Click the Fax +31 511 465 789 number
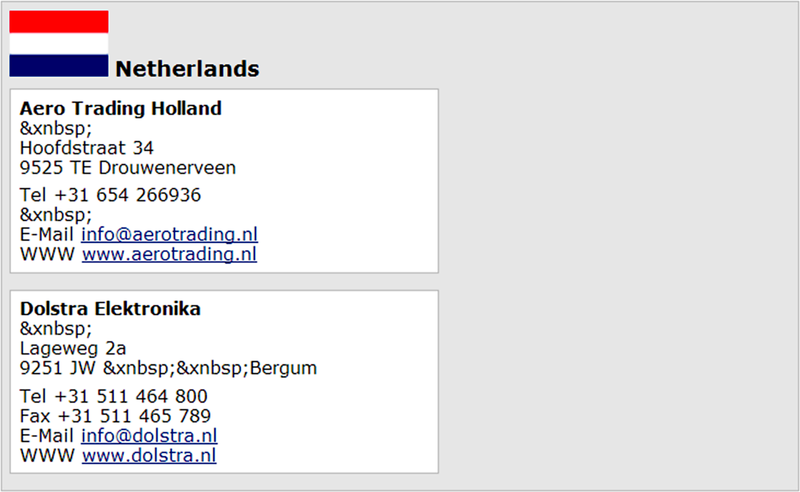The width and height of the screenshot is (800, 492). click(x=115, y=416)
